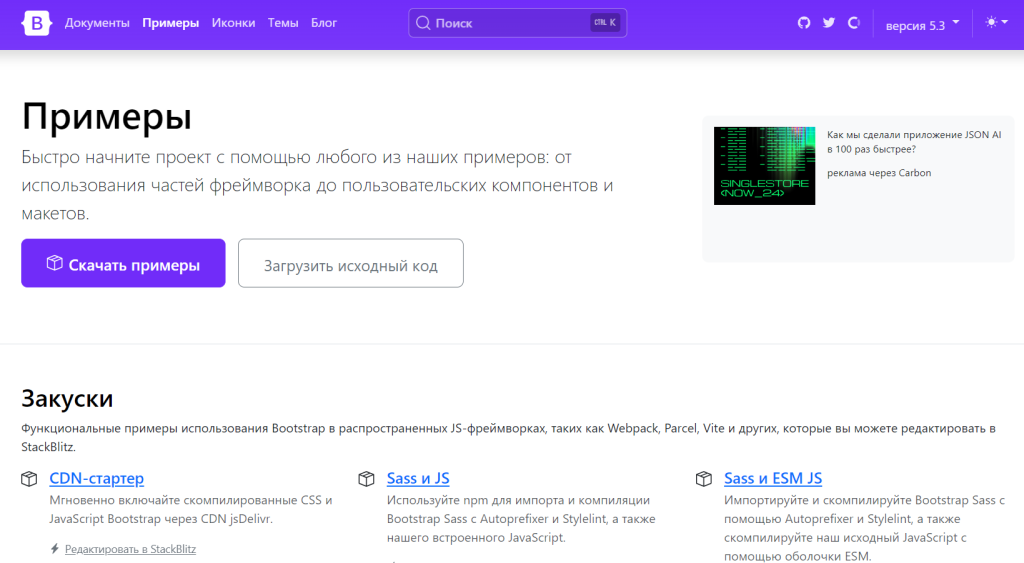Screen dimensions: 1024x563
Task: Click the Bootstrap logo in navbar
Action: point(36,24)
